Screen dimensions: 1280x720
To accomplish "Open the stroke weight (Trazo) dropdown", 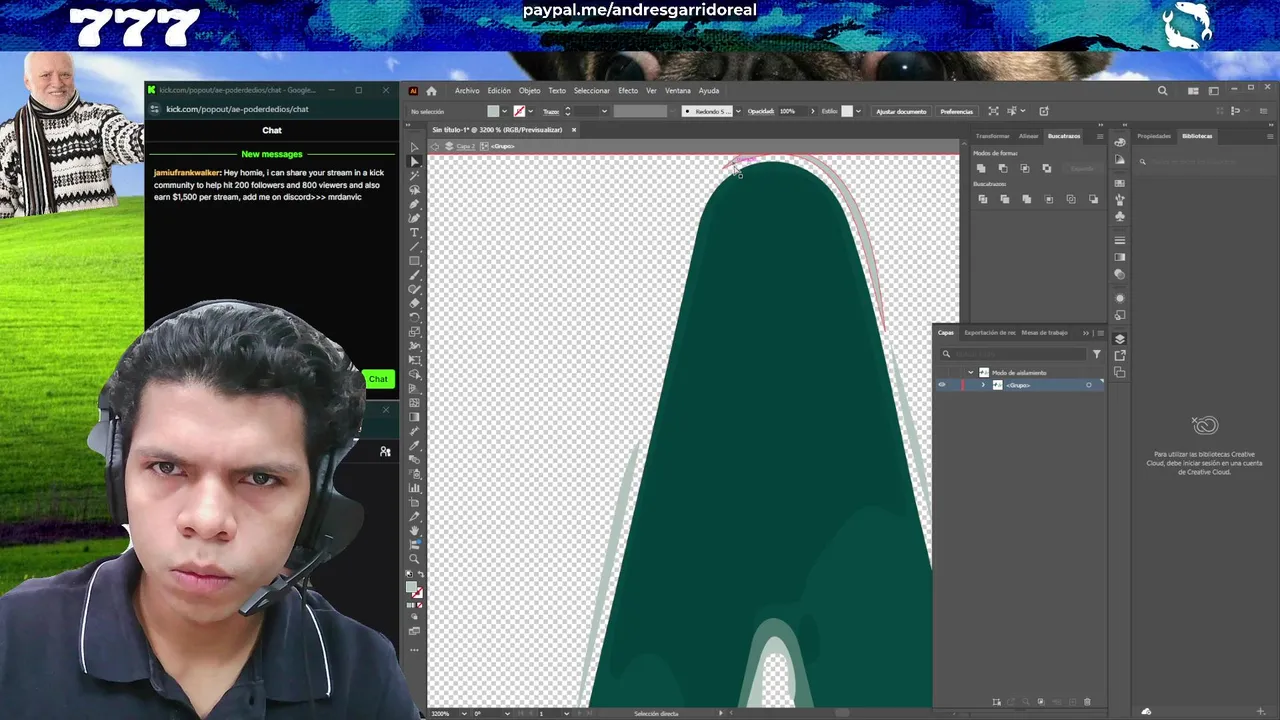I will click(603, 111).
